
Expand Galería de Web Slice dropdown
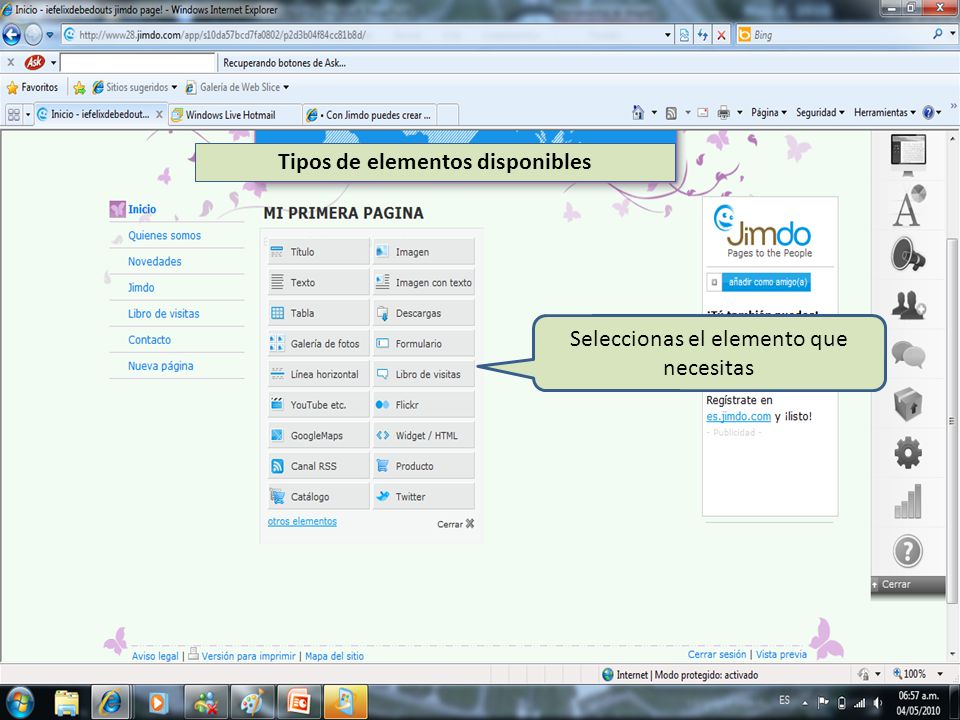[x=286, y=88]
